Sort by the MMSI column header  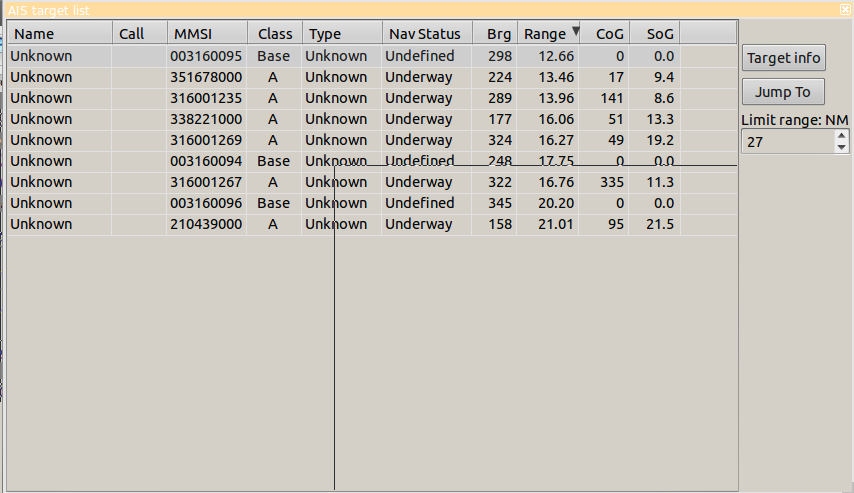click(206, 34)
